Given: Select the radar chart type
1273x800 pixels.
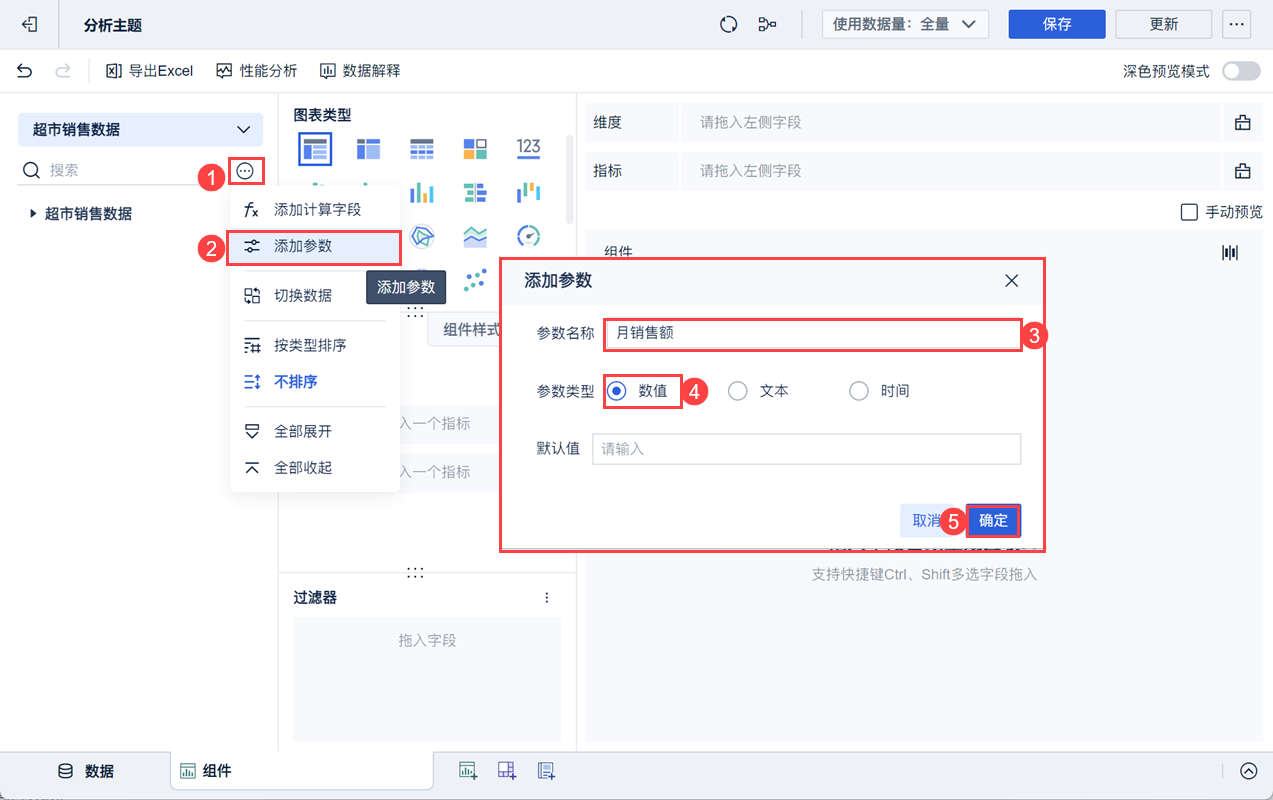Looking at the screenshot, I should pyautogui.click(x=423, y=236).
